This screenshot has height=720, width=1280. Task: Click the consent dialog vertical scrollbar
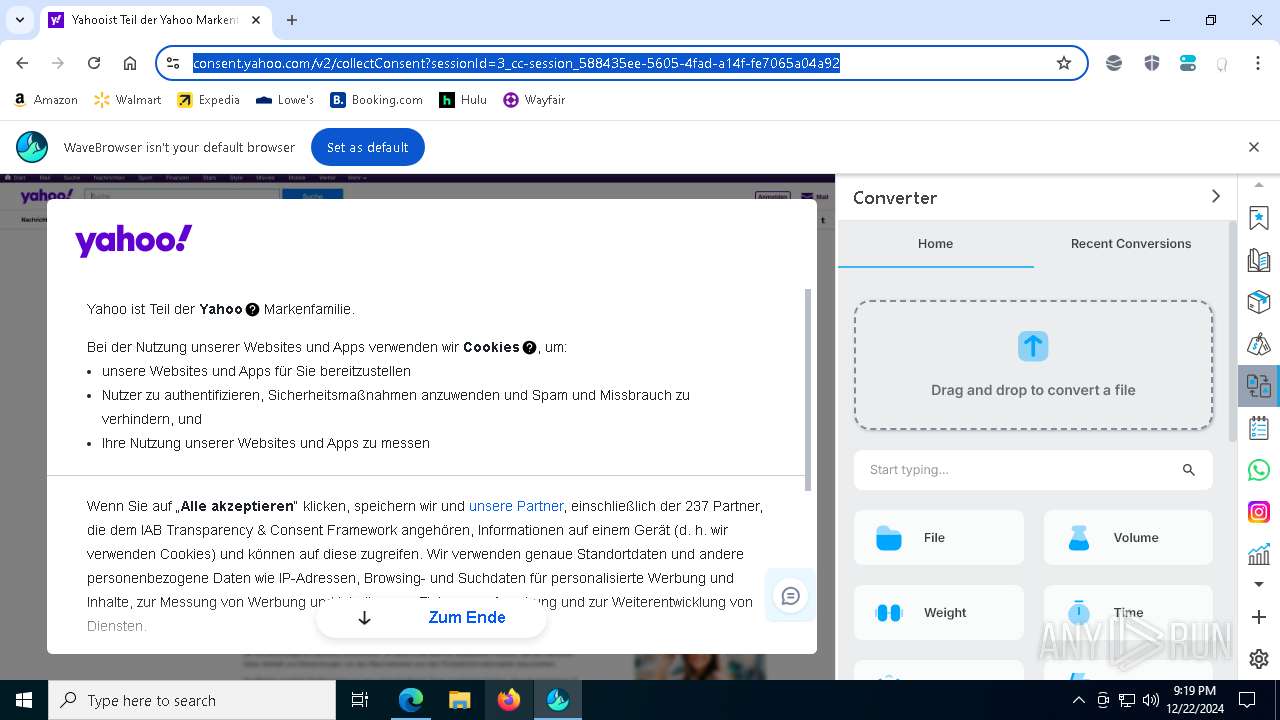[x=808, y=390]
